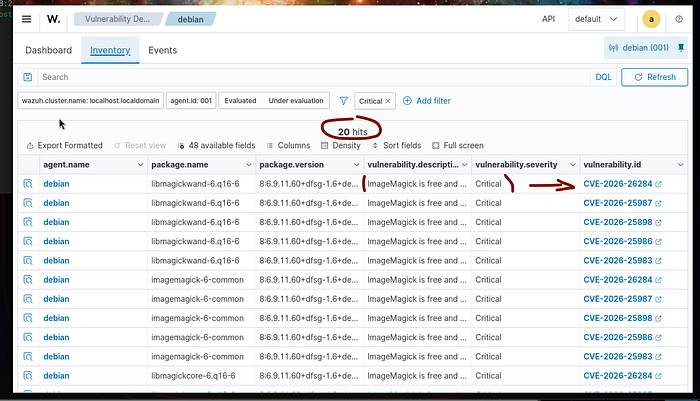Click the Refresh button
The image size is (700, 401).
(x=654, y=77)
